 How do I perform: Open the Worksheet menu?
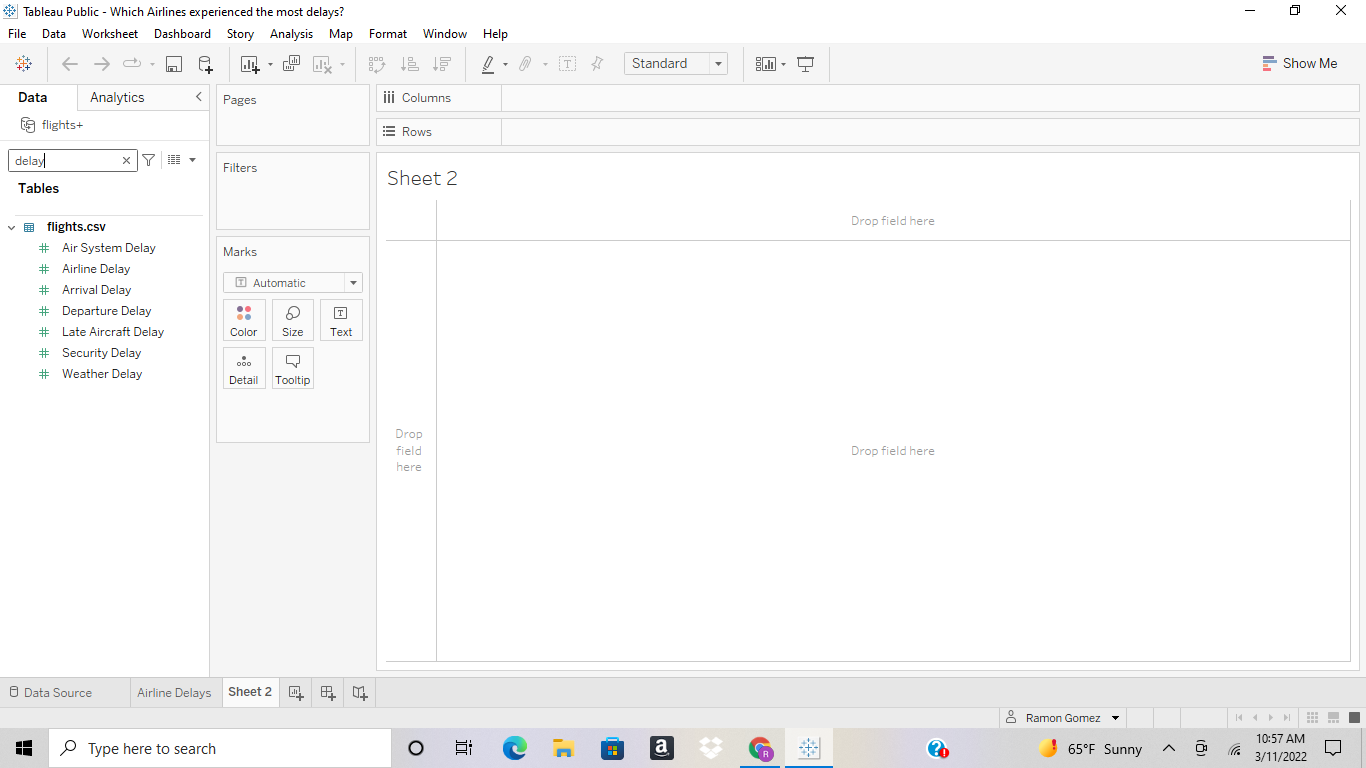(x=110, y=34)
